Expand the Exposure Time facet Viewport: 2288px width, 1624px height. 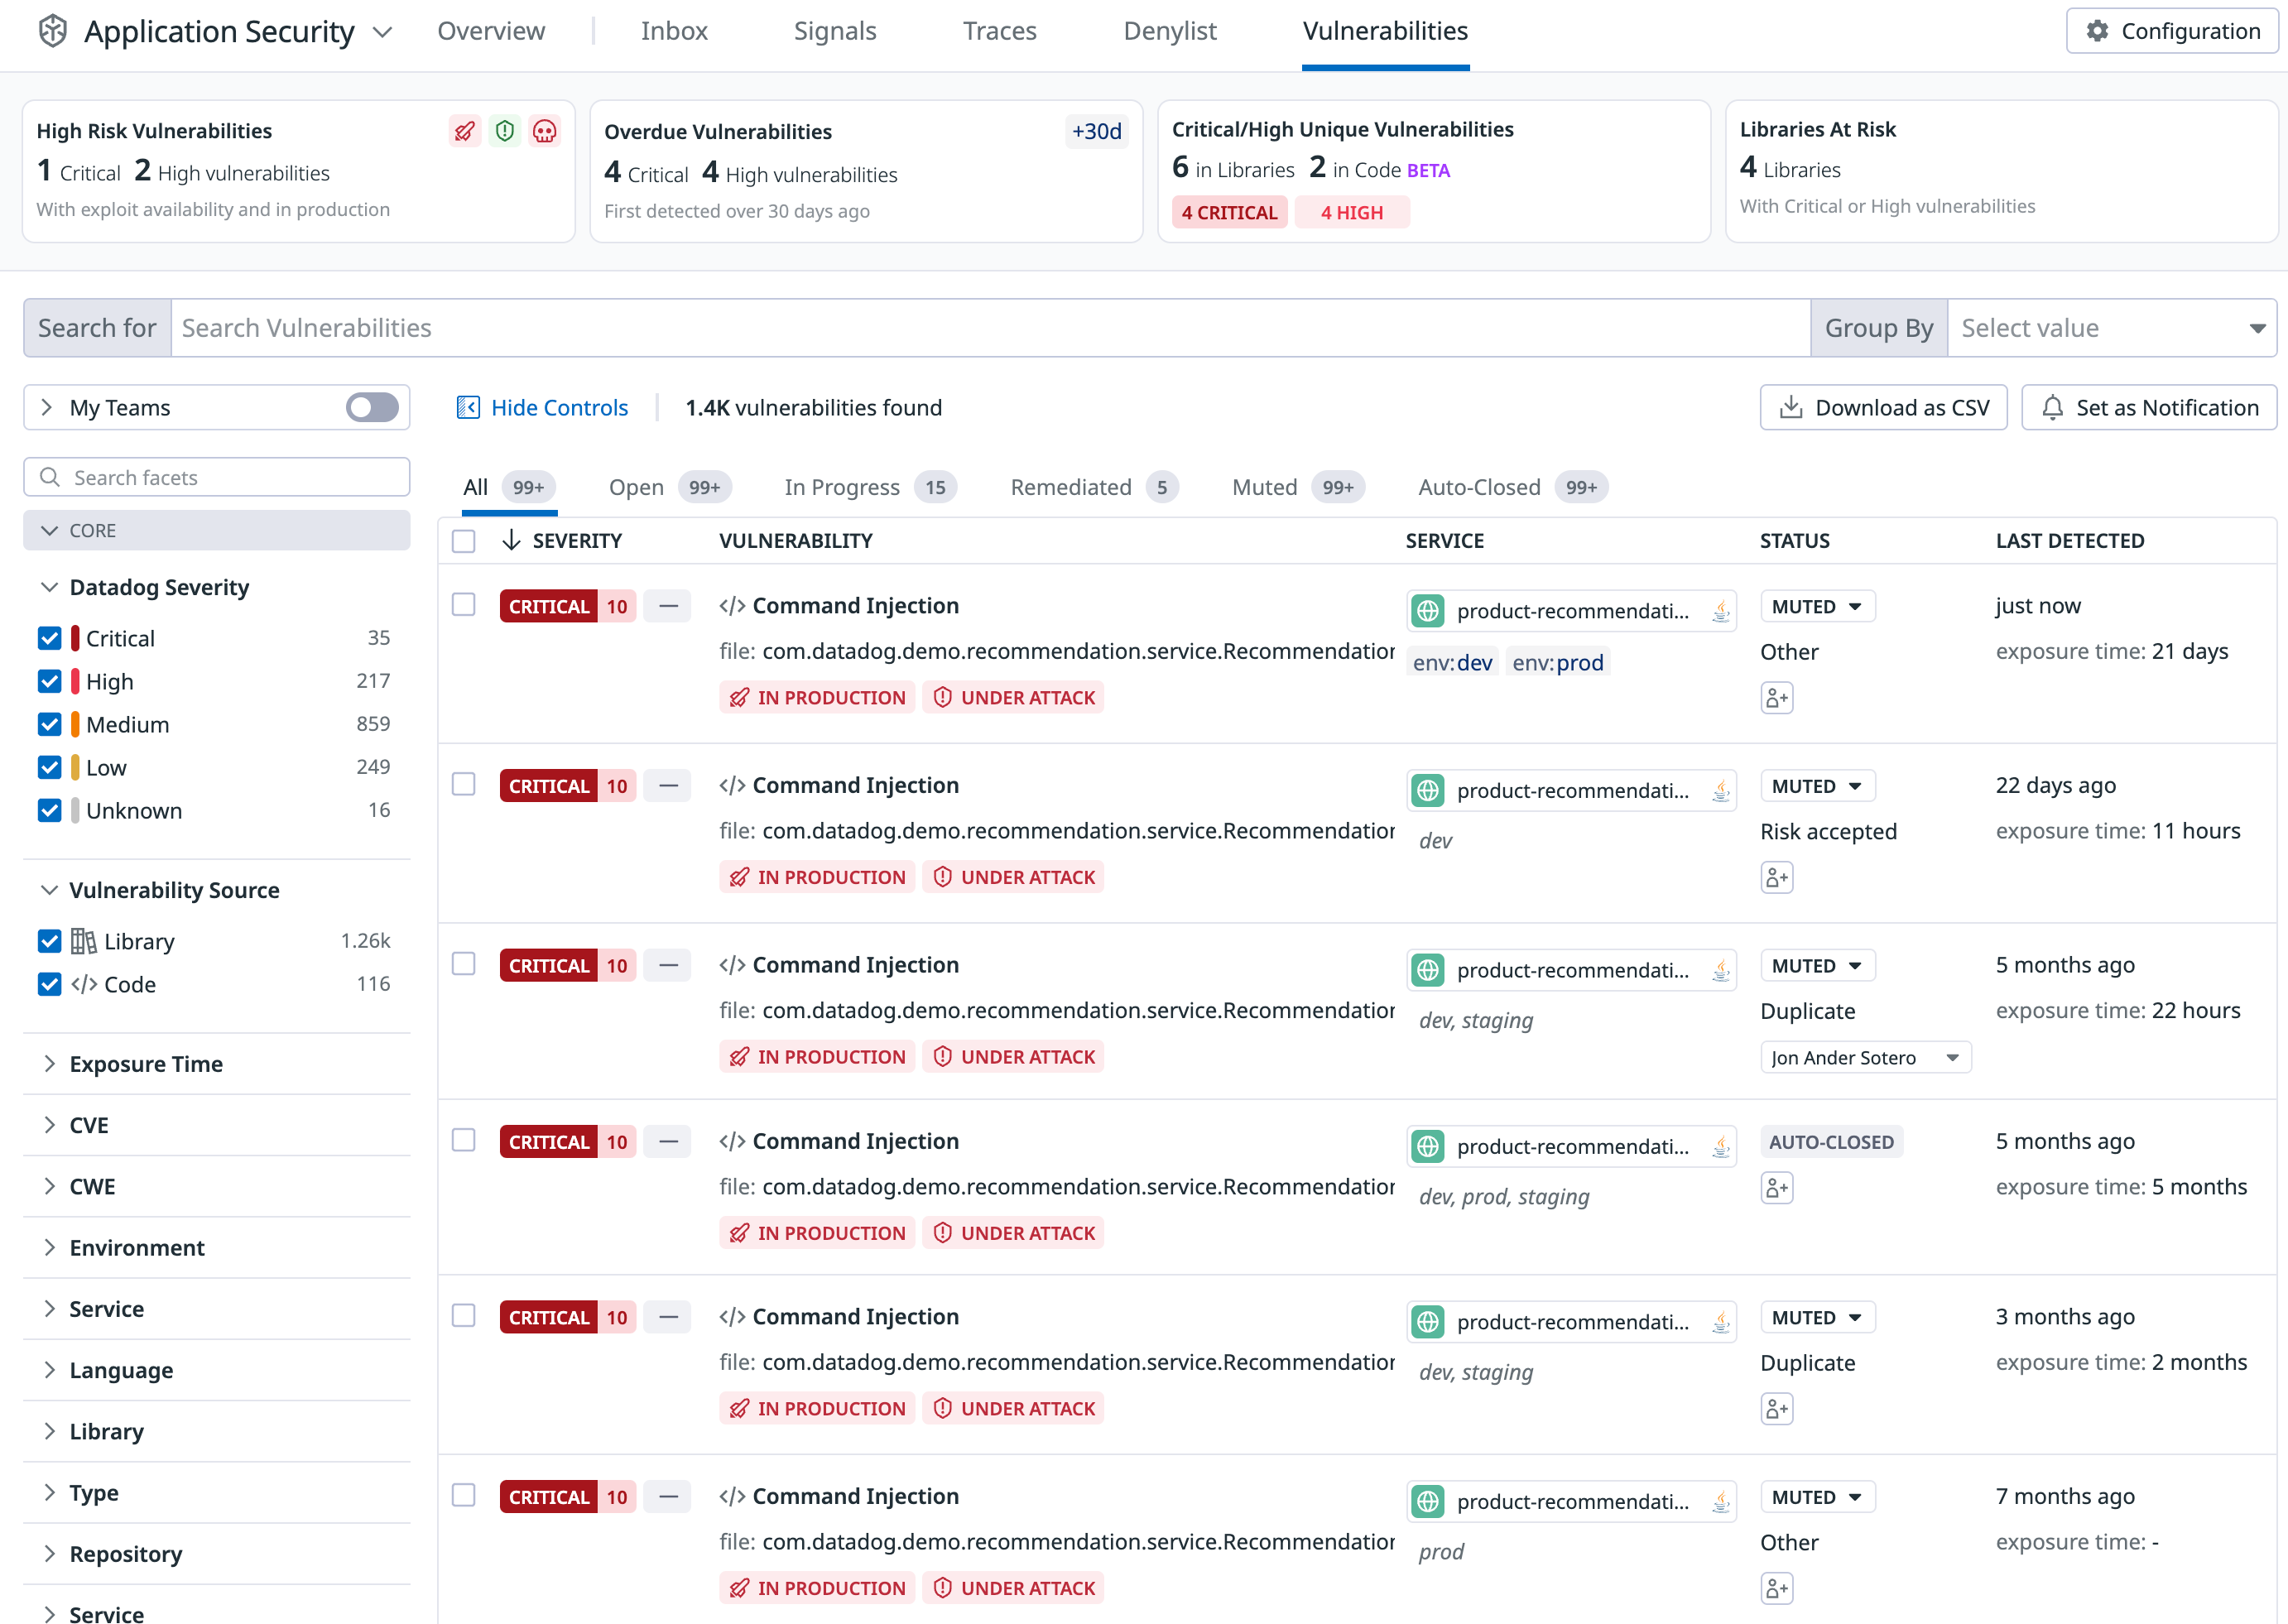coord(146,1064)
